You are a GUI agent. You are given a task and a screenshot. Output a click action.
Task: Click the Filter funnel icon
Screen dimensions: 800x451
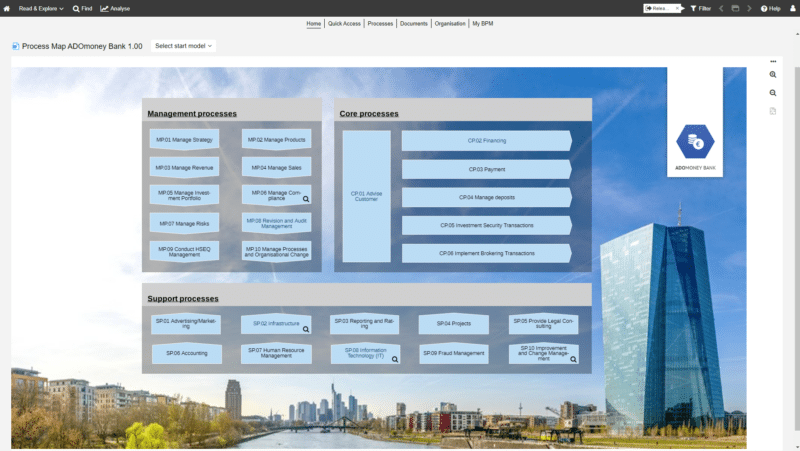[x=700, y=8]
